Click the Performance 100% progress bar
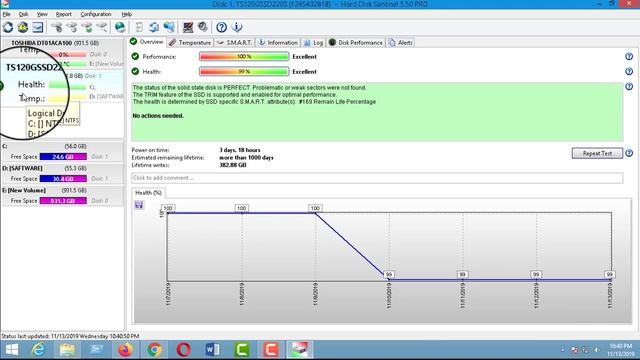640x360 pixels. (244, 56)
